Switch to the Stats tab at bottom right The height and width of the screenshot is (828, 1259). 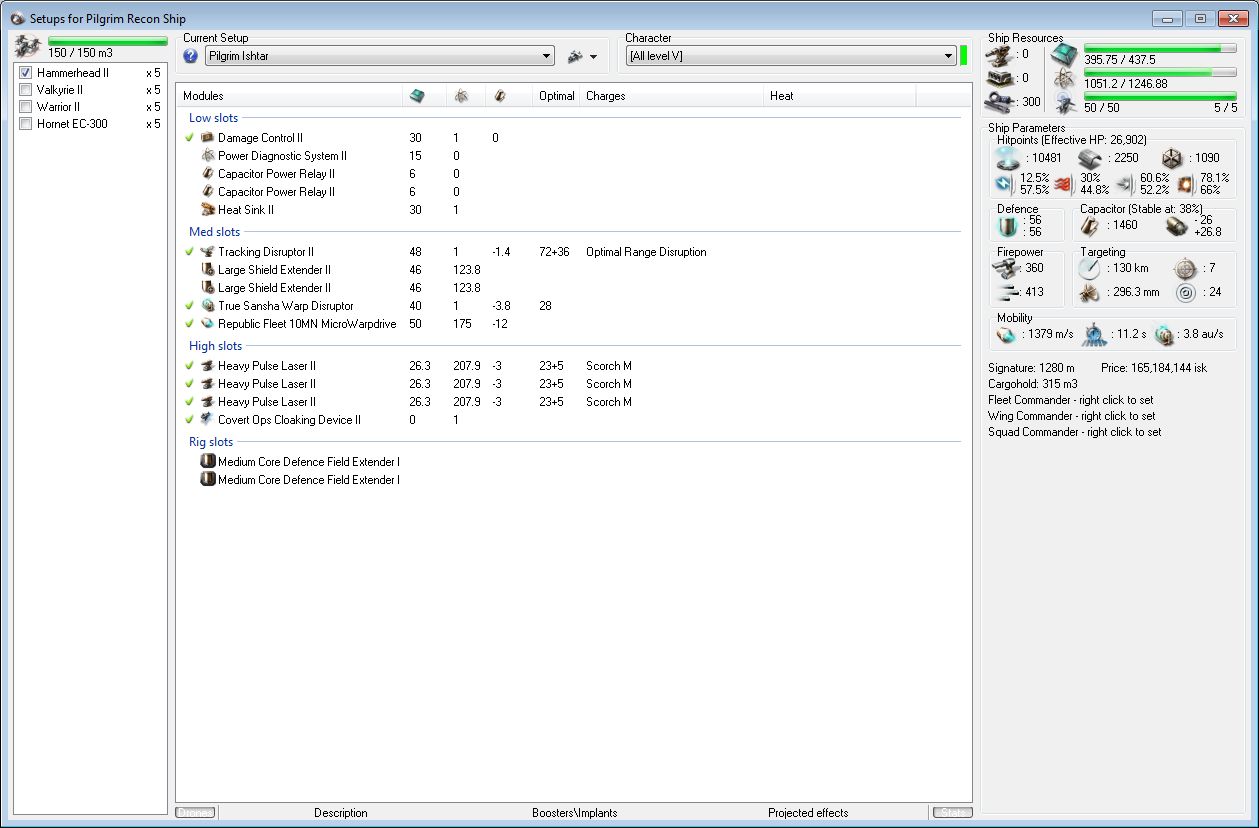[x=951, y=812]
